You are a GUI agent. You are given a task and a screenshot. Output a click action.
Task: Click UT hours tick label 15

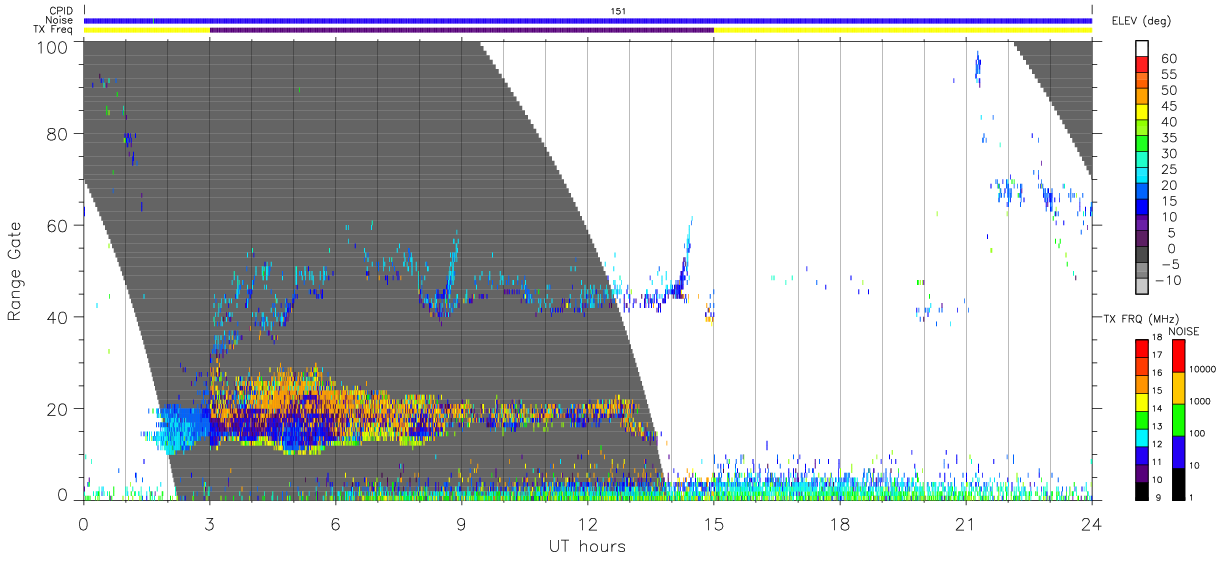pos(714,524)
